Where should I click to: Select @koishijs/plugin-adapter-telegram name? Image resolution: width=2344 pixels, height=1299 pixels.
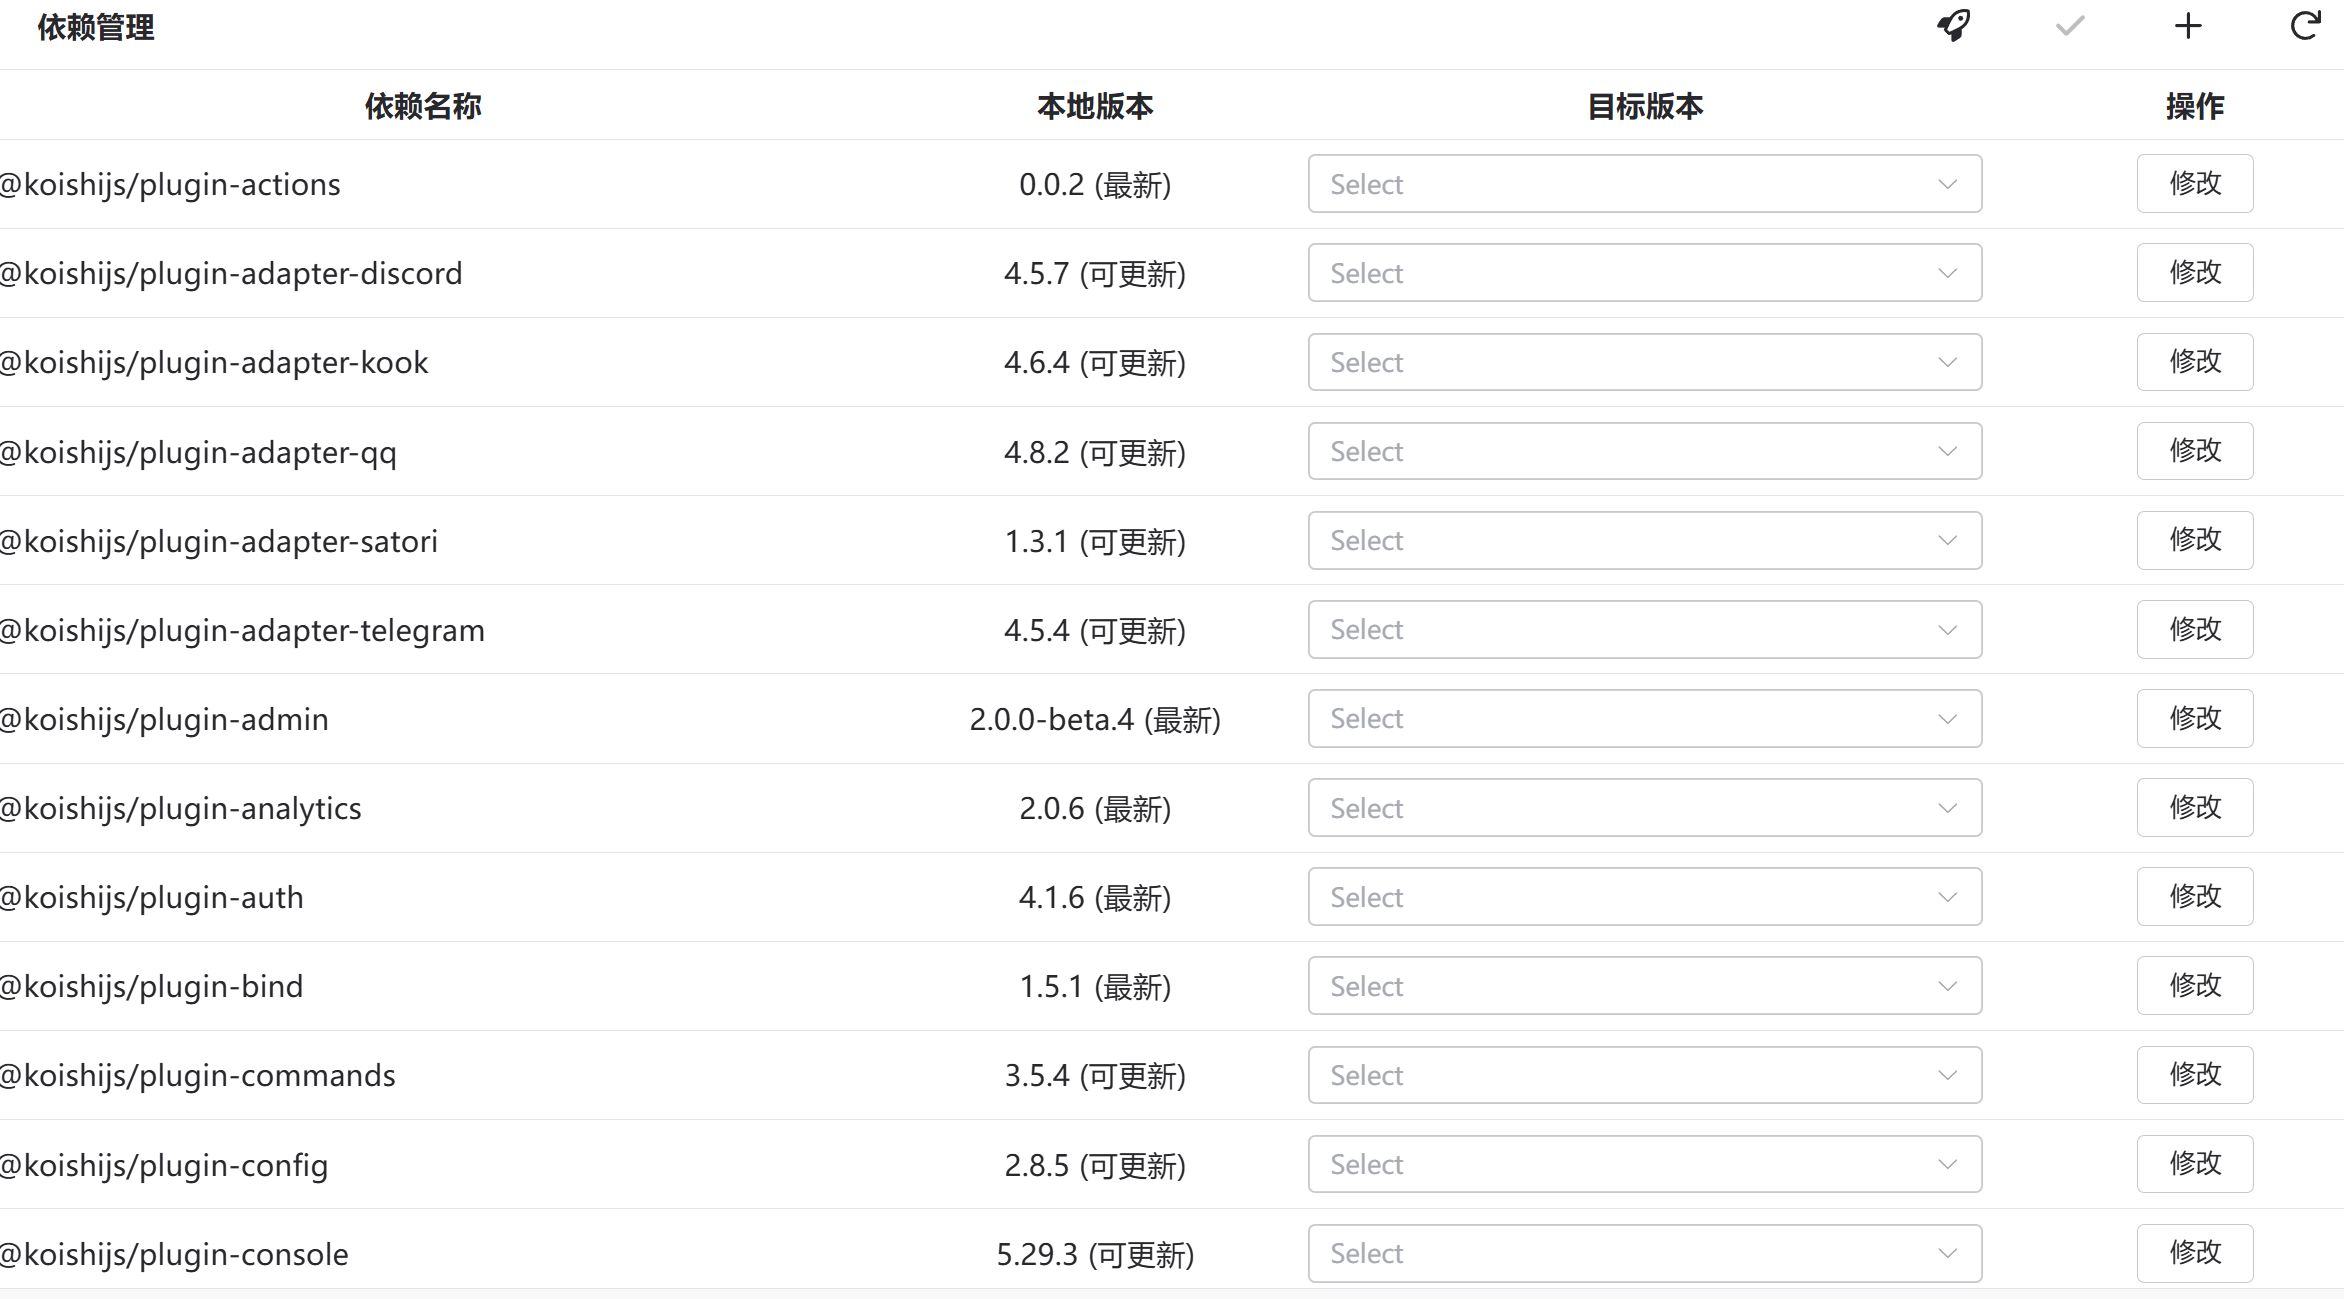242,631
